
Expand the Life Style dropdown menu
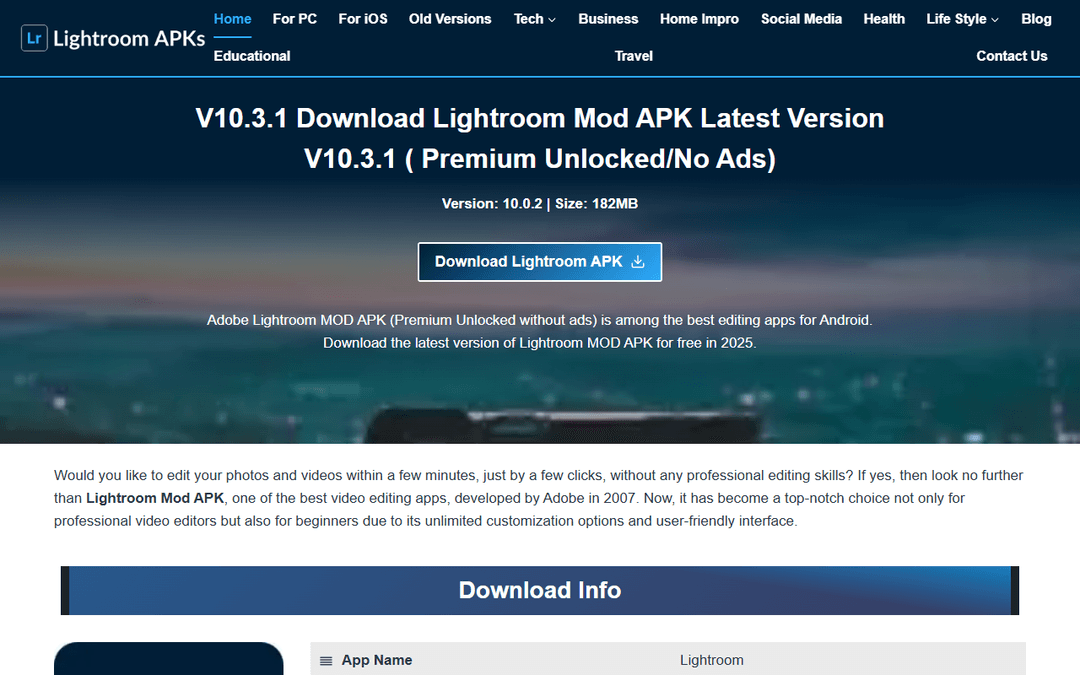[962, 19]
